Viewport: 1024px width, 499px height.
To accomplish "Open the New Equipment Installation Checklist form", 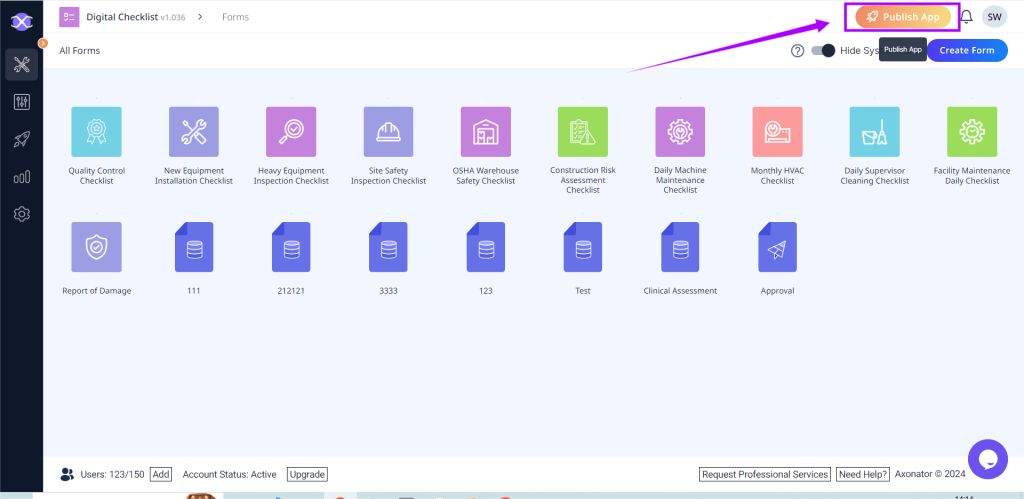I will (x=193, y=132).
